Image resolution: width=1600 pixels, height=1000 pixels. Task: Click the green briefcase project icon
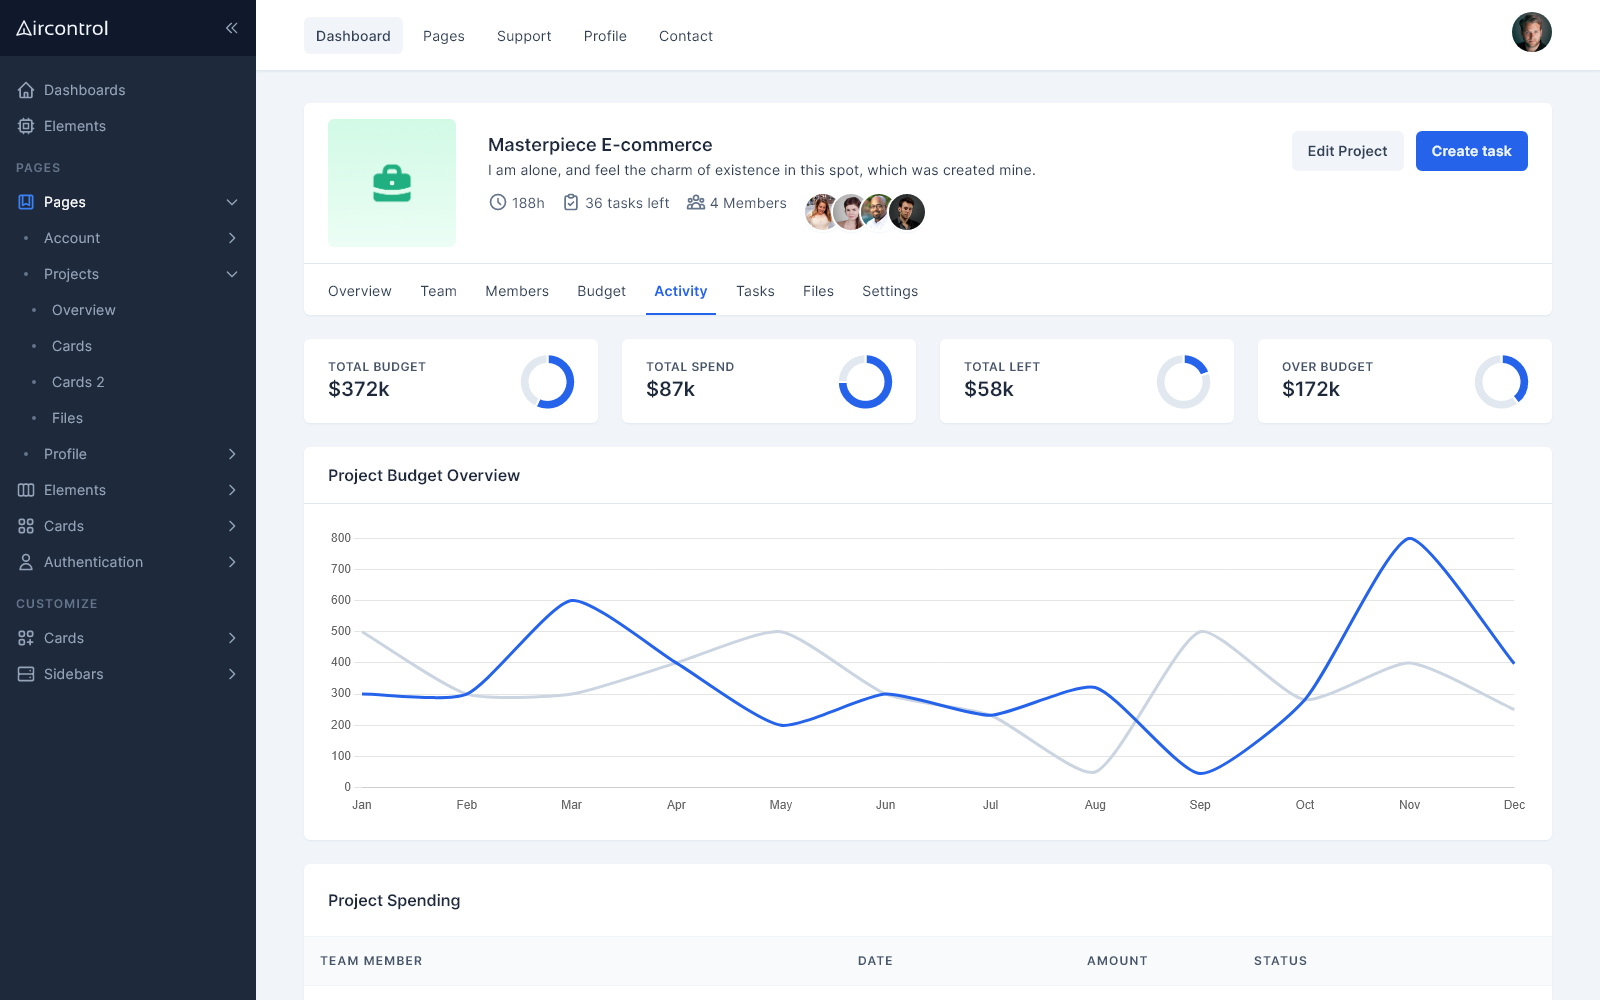pyautogui.click(x=392, y=183)
